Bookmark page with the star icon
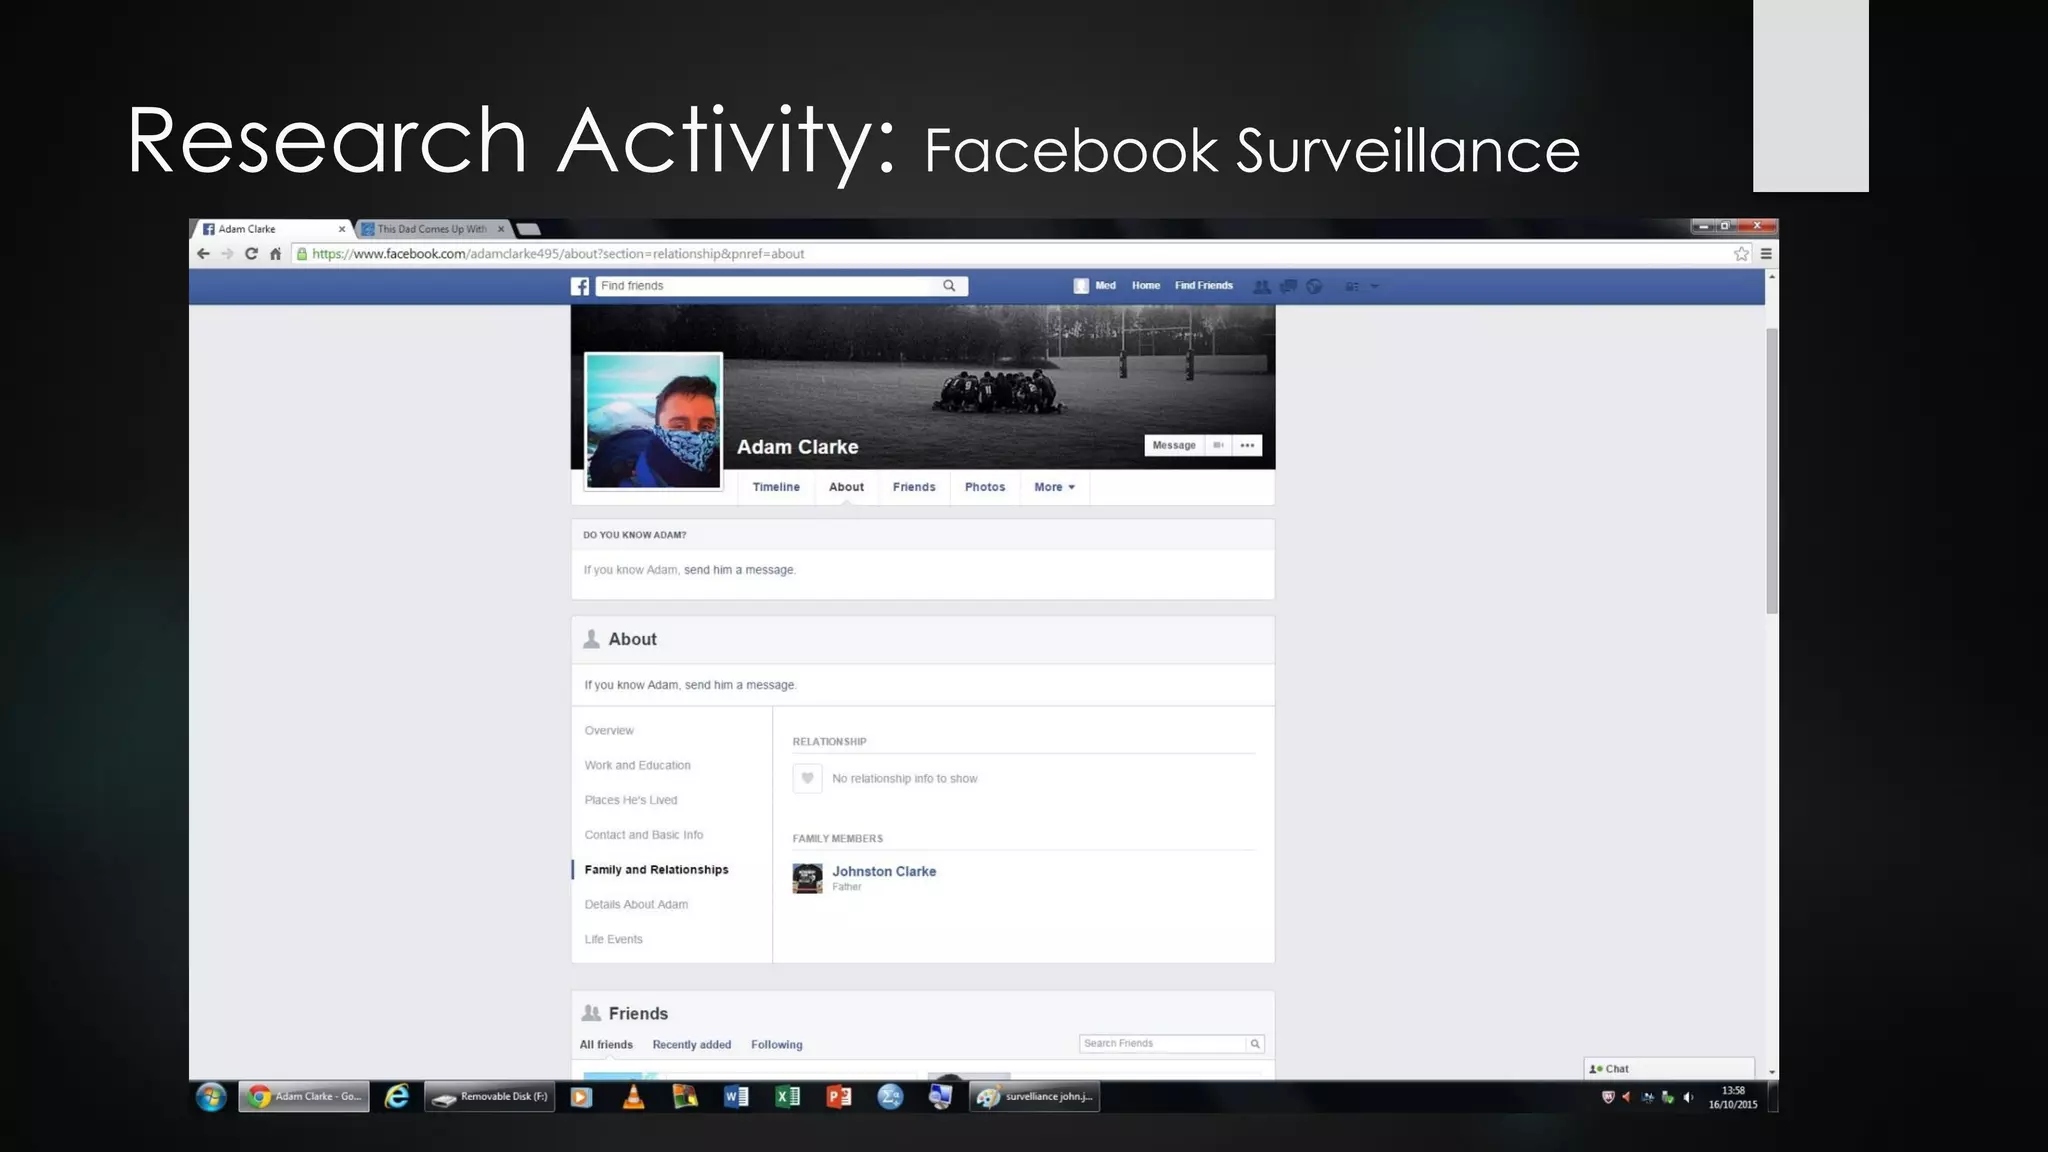 click(1741, 254)
